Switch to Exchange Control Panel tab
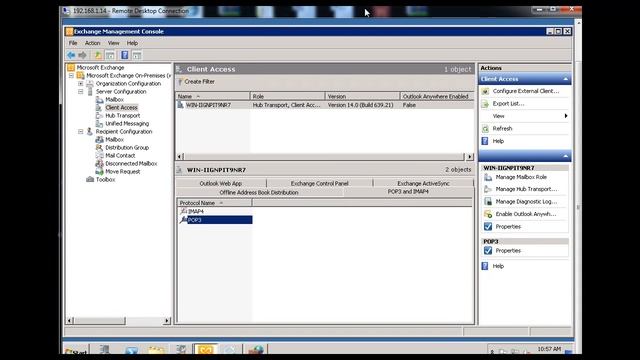640x360 pixels. coord(319,184)
